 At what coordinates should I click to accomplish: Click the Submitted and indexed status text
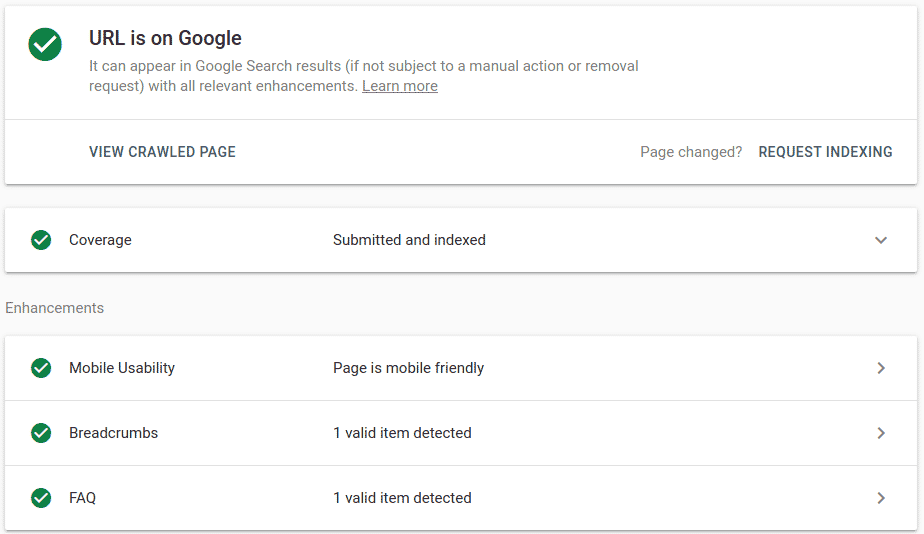tap(409, 240)
